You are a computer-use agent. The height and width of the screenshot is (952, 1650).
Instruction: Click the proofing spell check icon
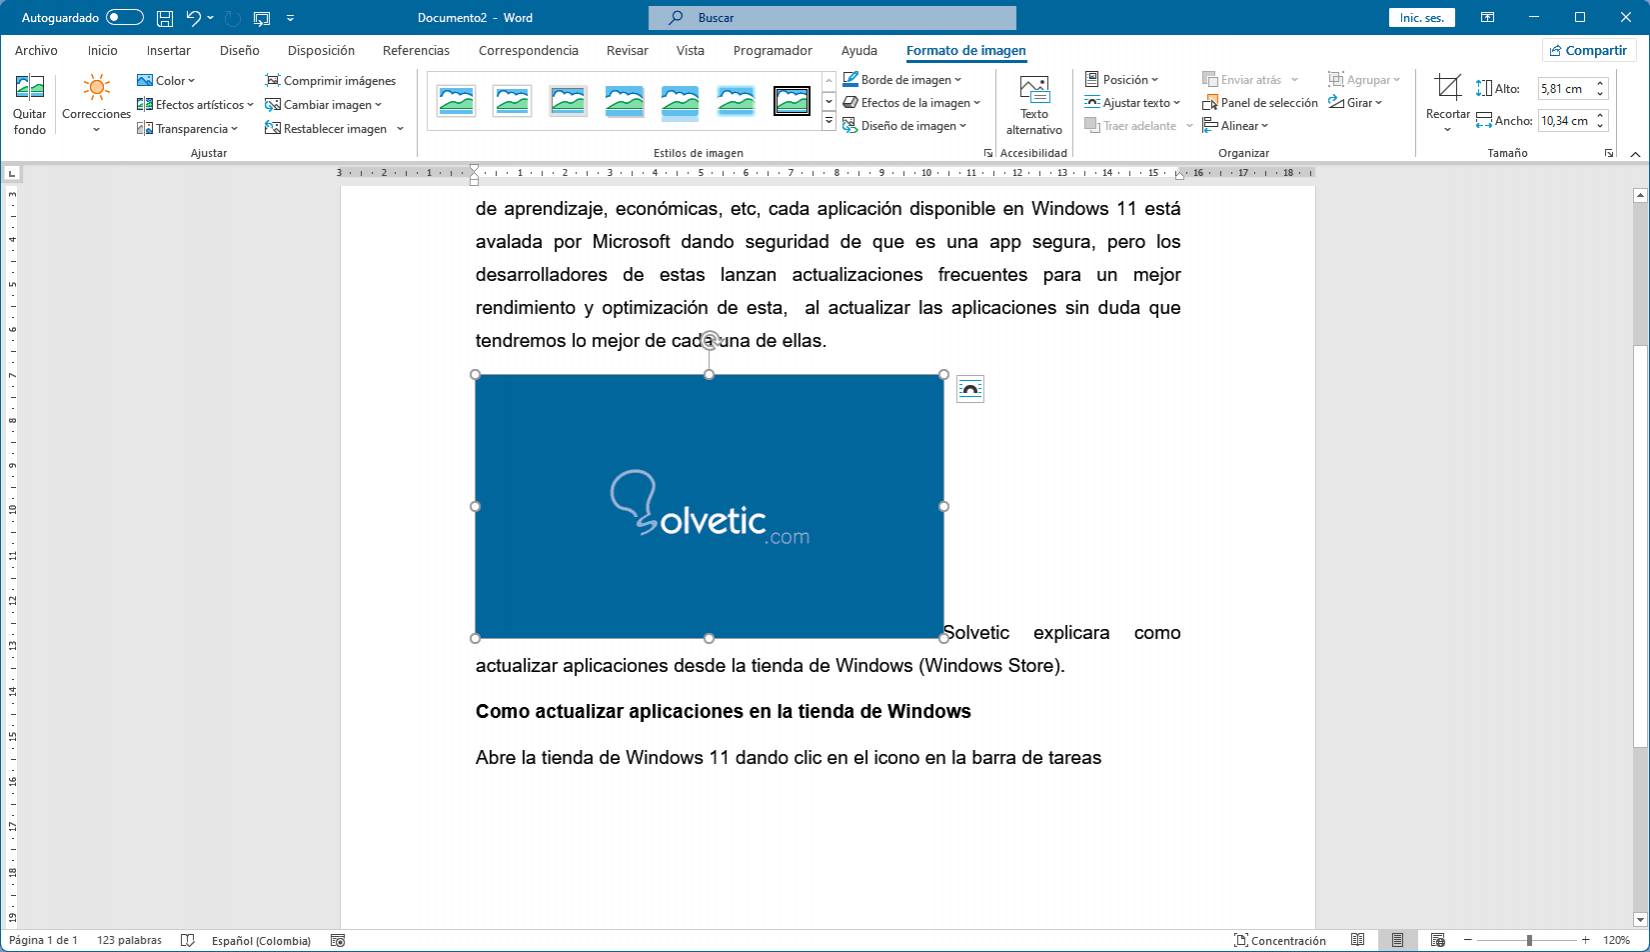pyautogui.click(x=187, y=940)
